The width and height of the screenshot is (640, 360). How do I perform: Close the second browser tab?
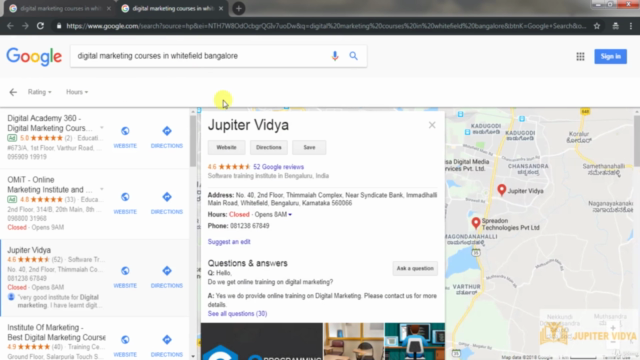[x=221, y=8]
